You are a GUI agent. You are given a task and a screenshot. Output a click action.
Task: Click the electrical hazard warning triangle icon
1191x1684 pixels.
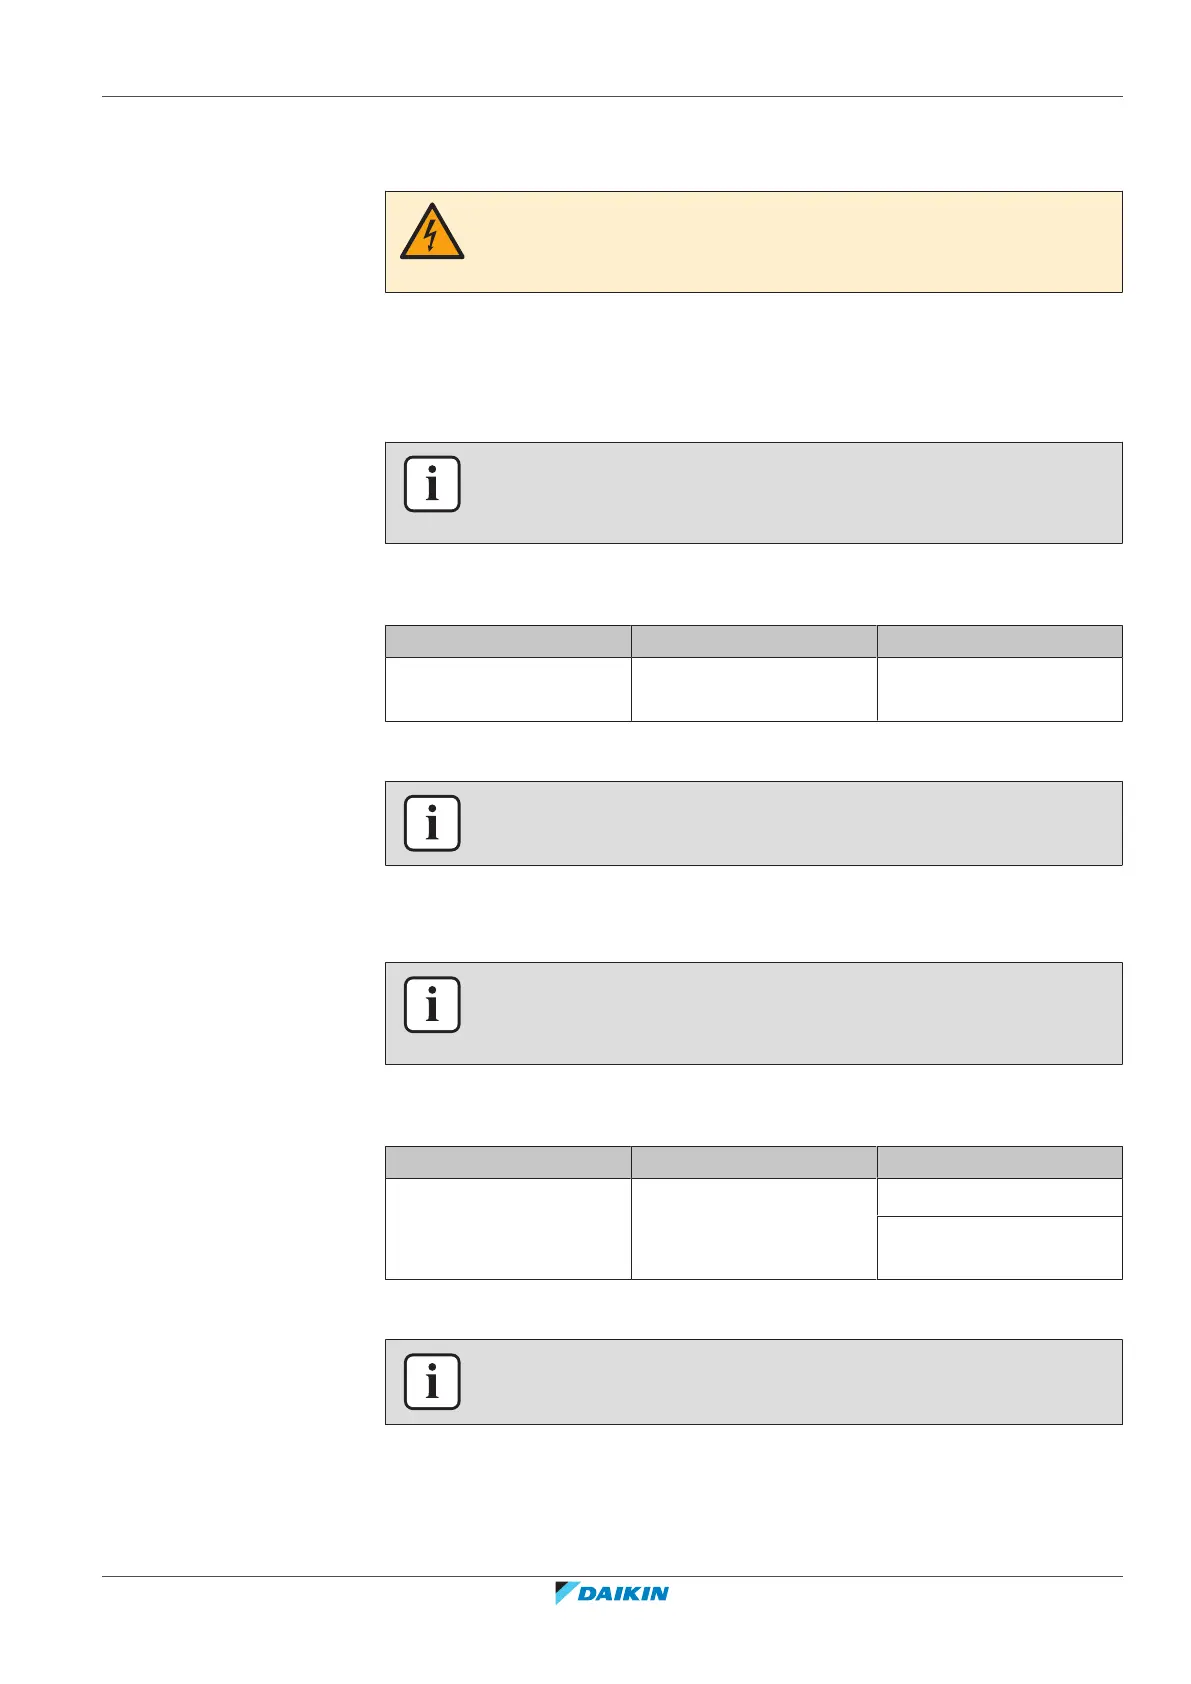click(x=432, y=232)
